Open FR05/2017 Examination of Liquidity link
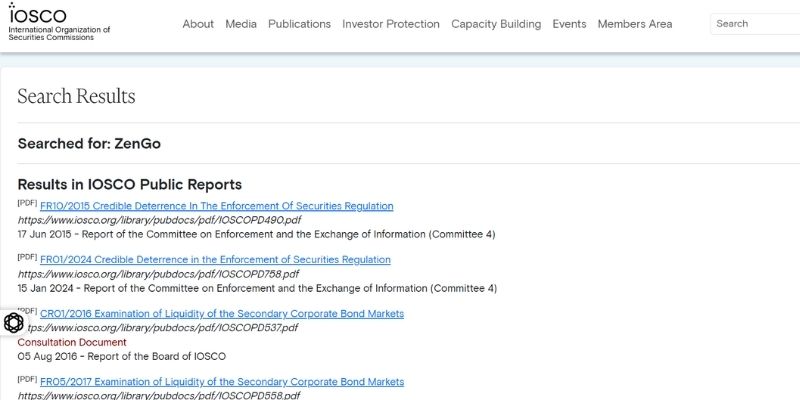This screenshot has width=800, height=400. point(221,382)
